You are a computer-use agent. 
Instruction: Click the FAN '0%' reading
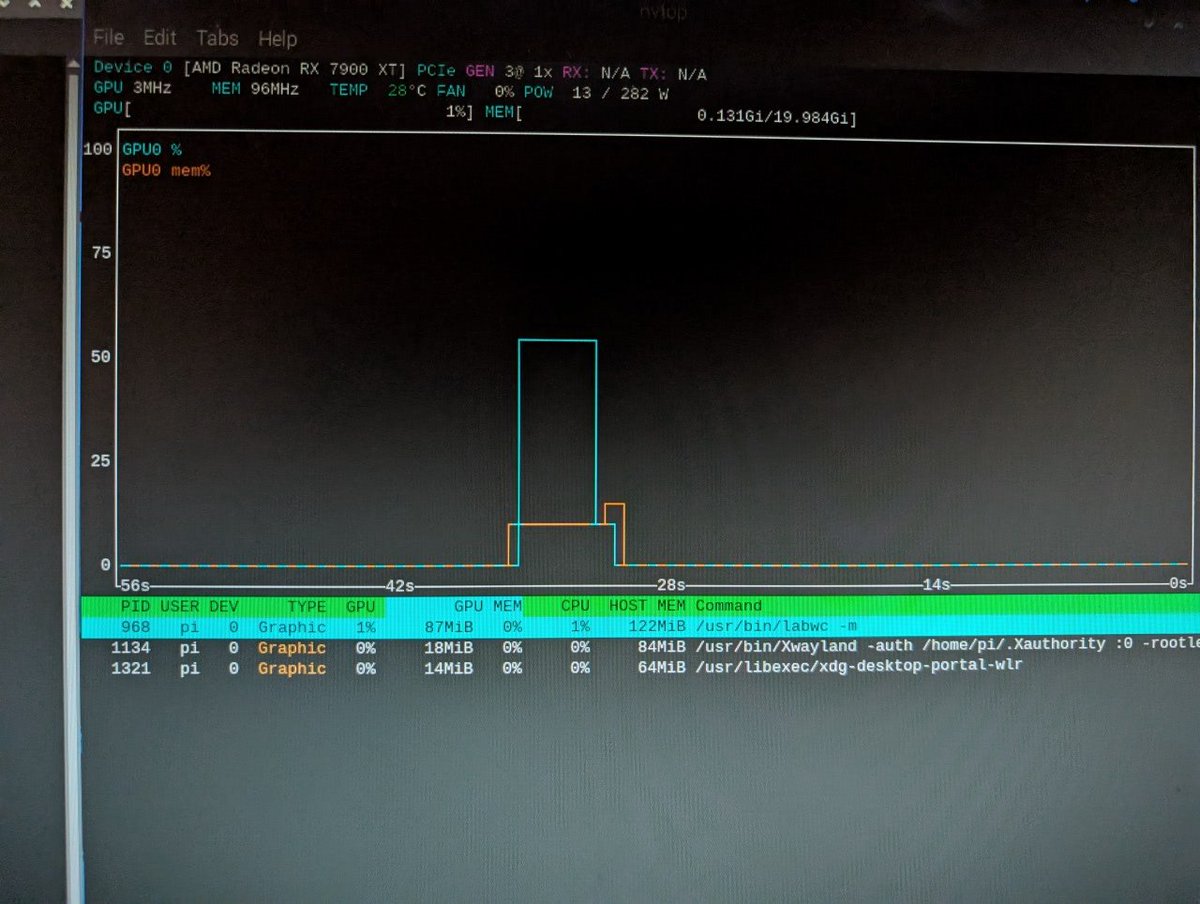tap(504, 92)
